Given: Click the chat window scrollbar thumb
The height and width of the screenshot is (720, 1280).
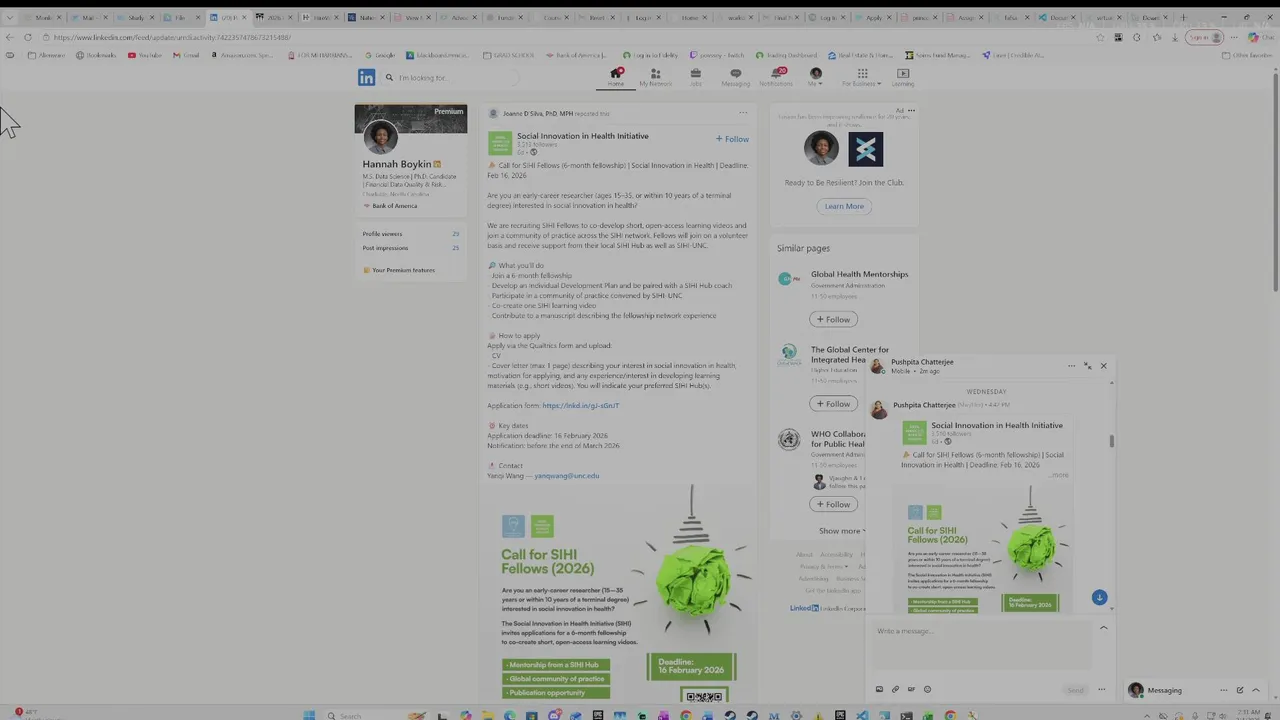Looking at the screenshot, I should [x=1111, y=441].
